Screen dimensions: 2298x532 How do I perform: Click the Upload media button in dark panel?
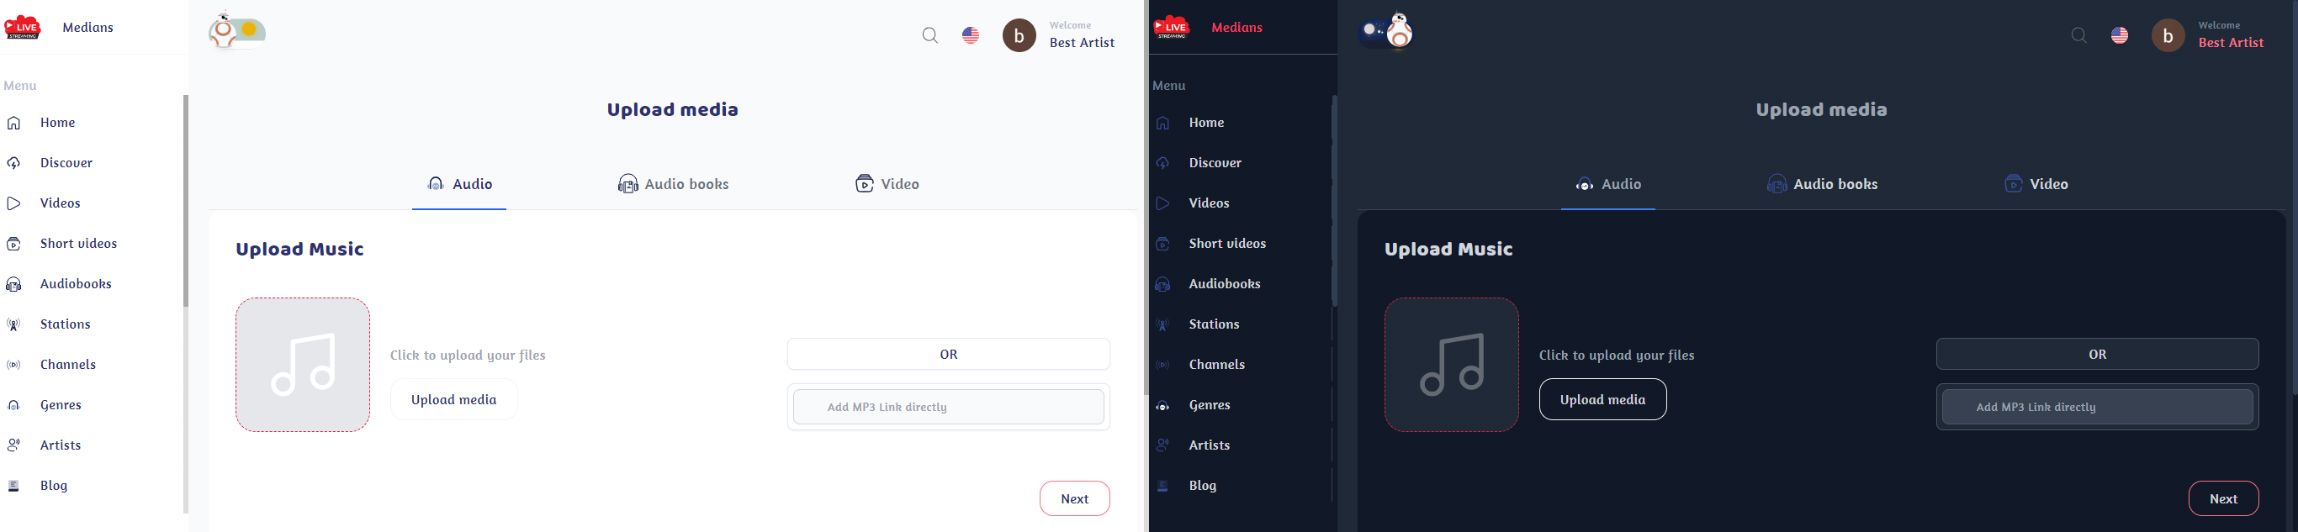click(1602, 399)
